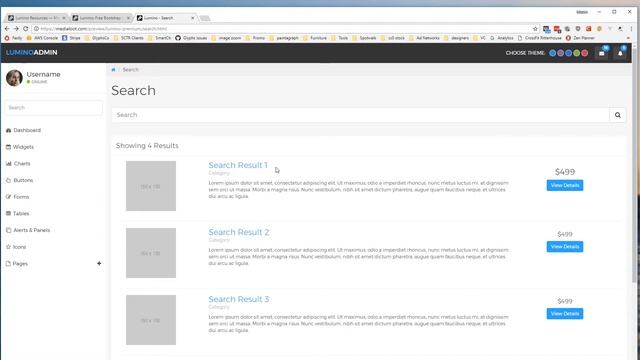Open the AWS Console bookmark
640x360 pixels.
coord(42,38)
